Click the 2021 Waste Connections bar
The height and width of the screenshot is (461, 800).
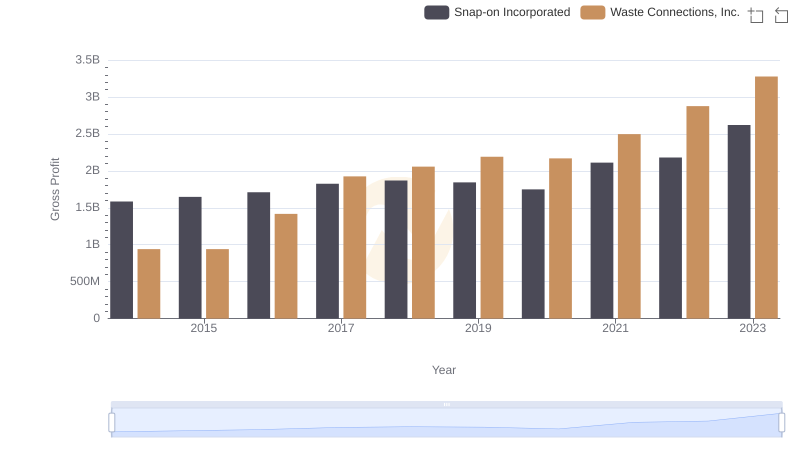[629, 226]
